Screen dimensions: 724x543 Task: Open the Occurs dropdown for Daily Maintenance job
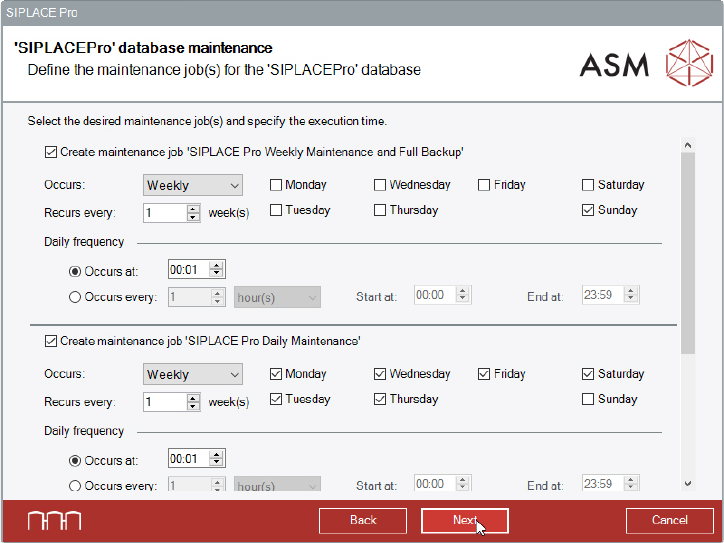coord(193,374)
